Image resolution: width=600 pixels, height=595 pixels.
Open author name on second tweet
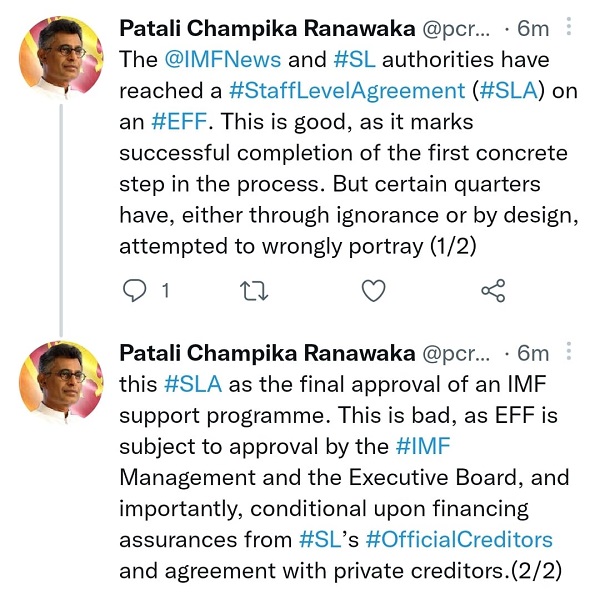267,353
